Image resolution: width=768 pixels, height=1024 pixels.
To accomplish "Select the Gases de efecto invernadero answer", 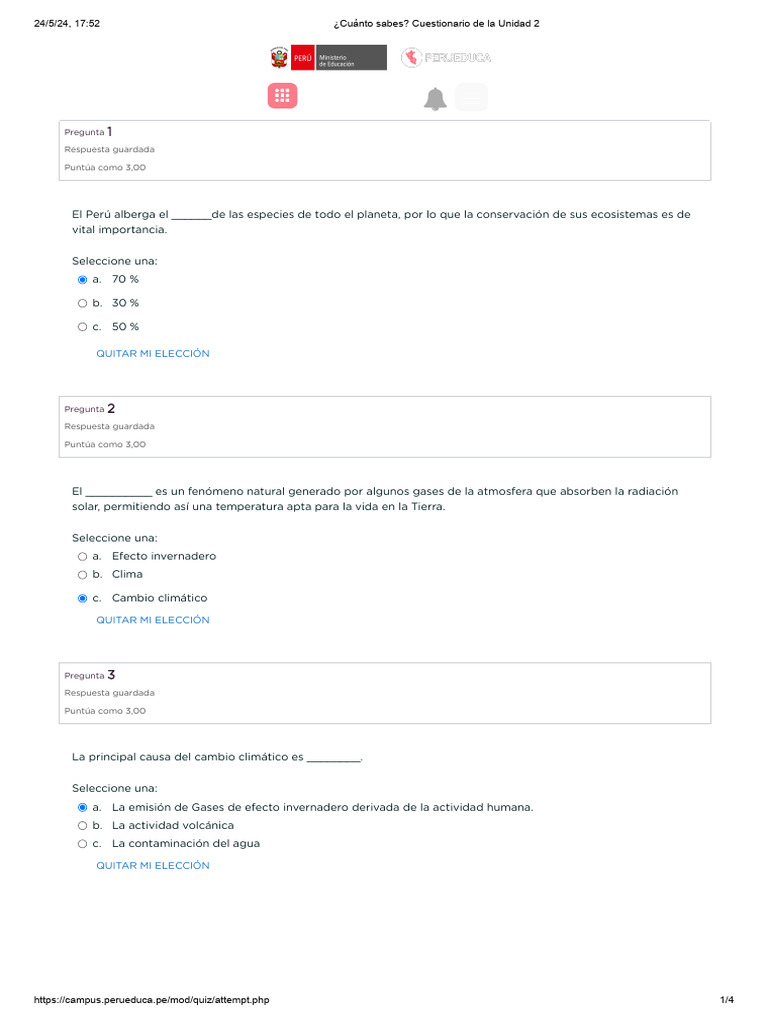I will 83,807.
